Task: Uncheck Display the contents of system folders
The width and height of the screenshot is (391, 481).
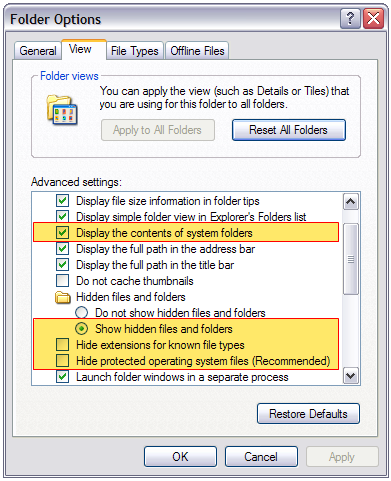Action: pos(62,233)
